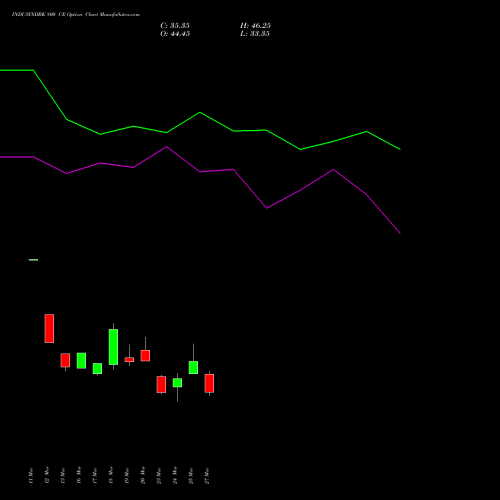This screenshot has width=500, height=500.
Task: Click the close value C: 35.35
Action: (x=175, y=26)
